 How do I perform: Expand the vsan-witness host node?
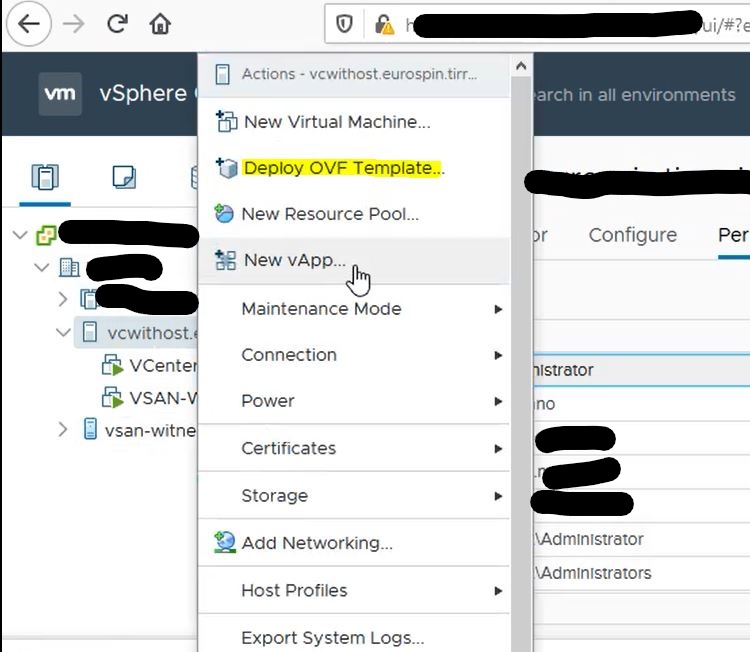(x=63, y=430)
